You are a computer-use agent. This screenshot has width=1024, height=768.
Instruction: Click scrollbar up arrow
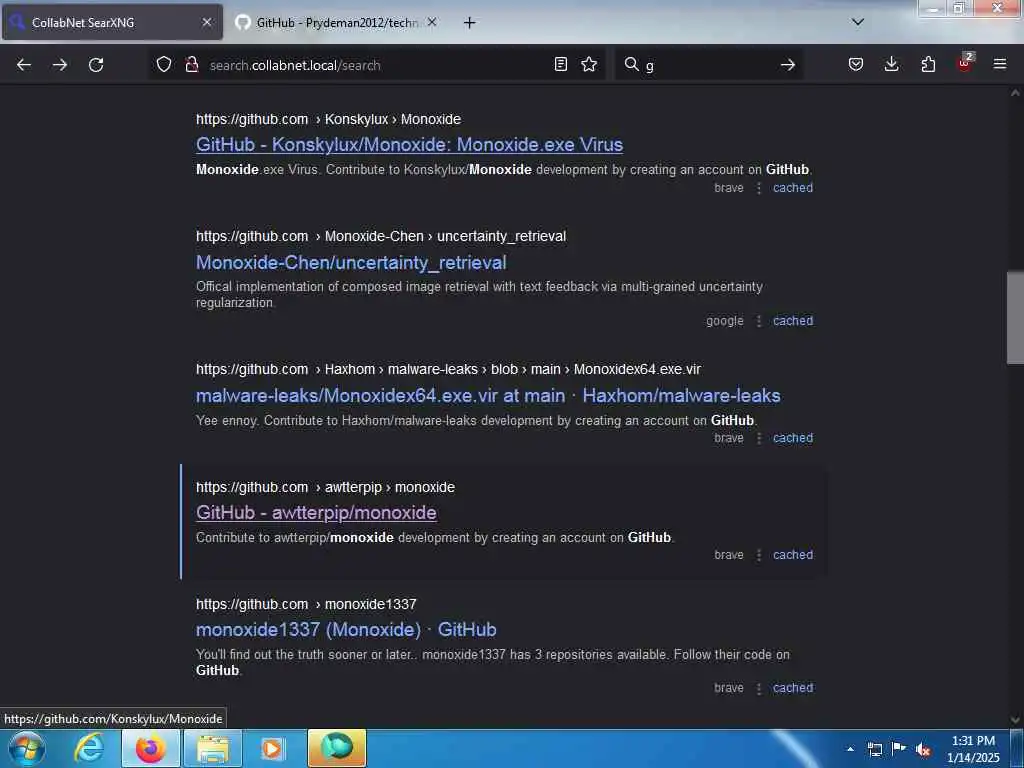1015,93
